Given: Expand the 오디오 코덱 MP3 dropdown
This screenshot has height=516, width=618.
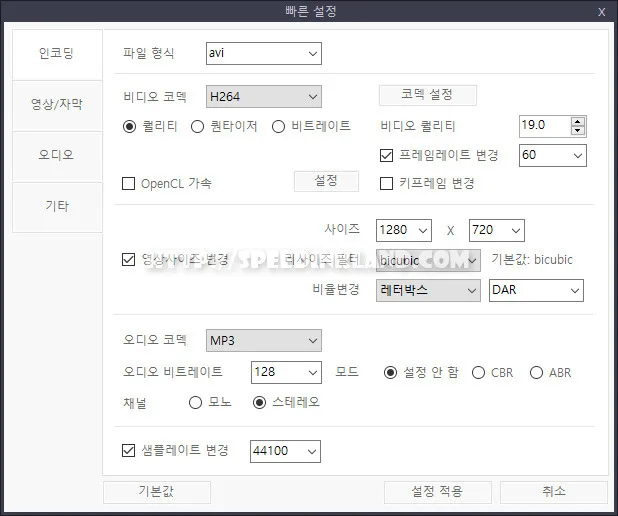Looking at the screenshot, I should [264, 341].
